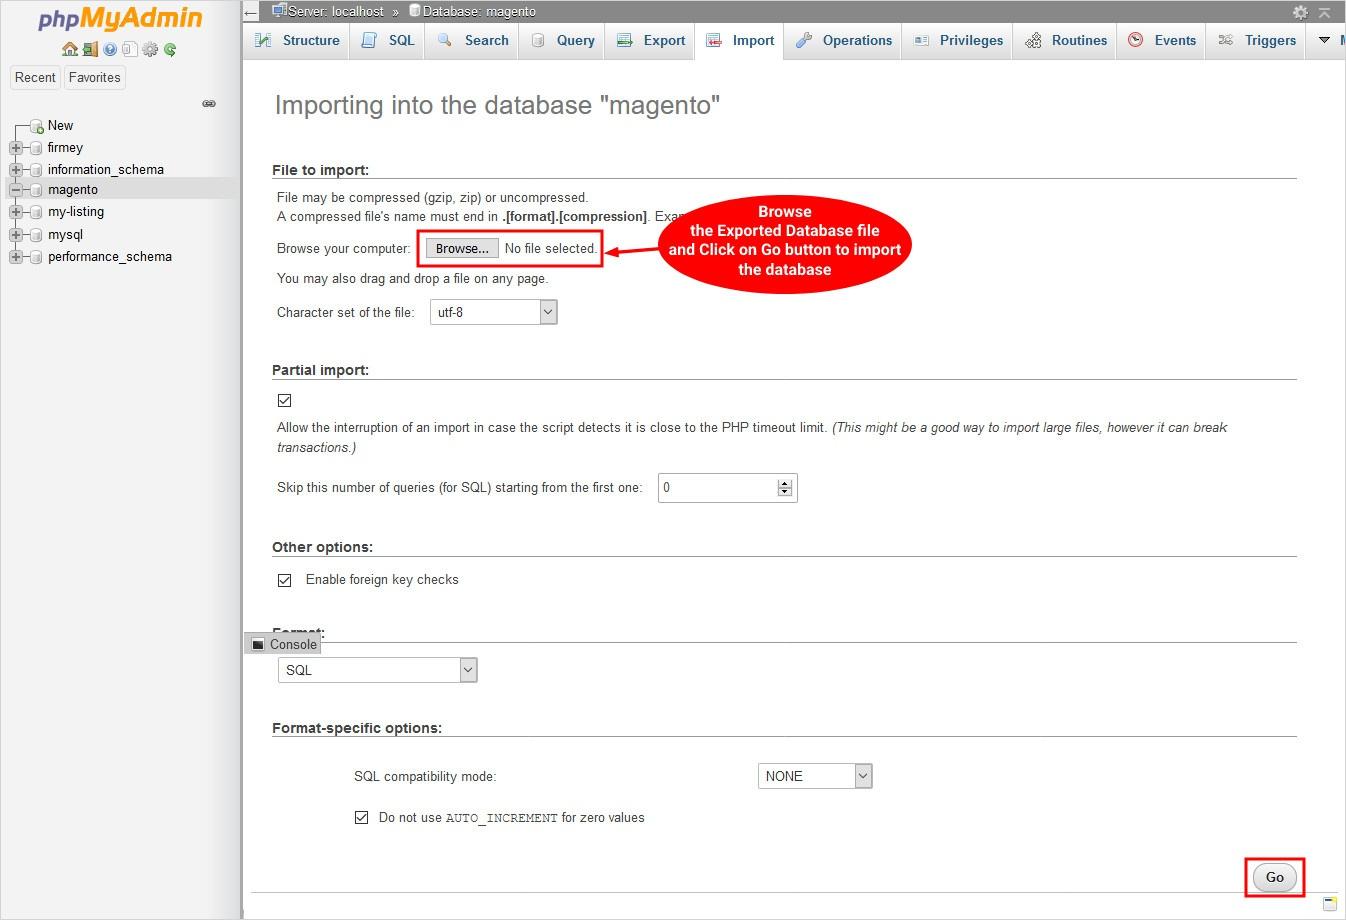Viewport: 1346px width, 920px height.
Task: Collapse the top menu with double-chevron icon
Action: pyautogui.click(x=1325, y=12)
